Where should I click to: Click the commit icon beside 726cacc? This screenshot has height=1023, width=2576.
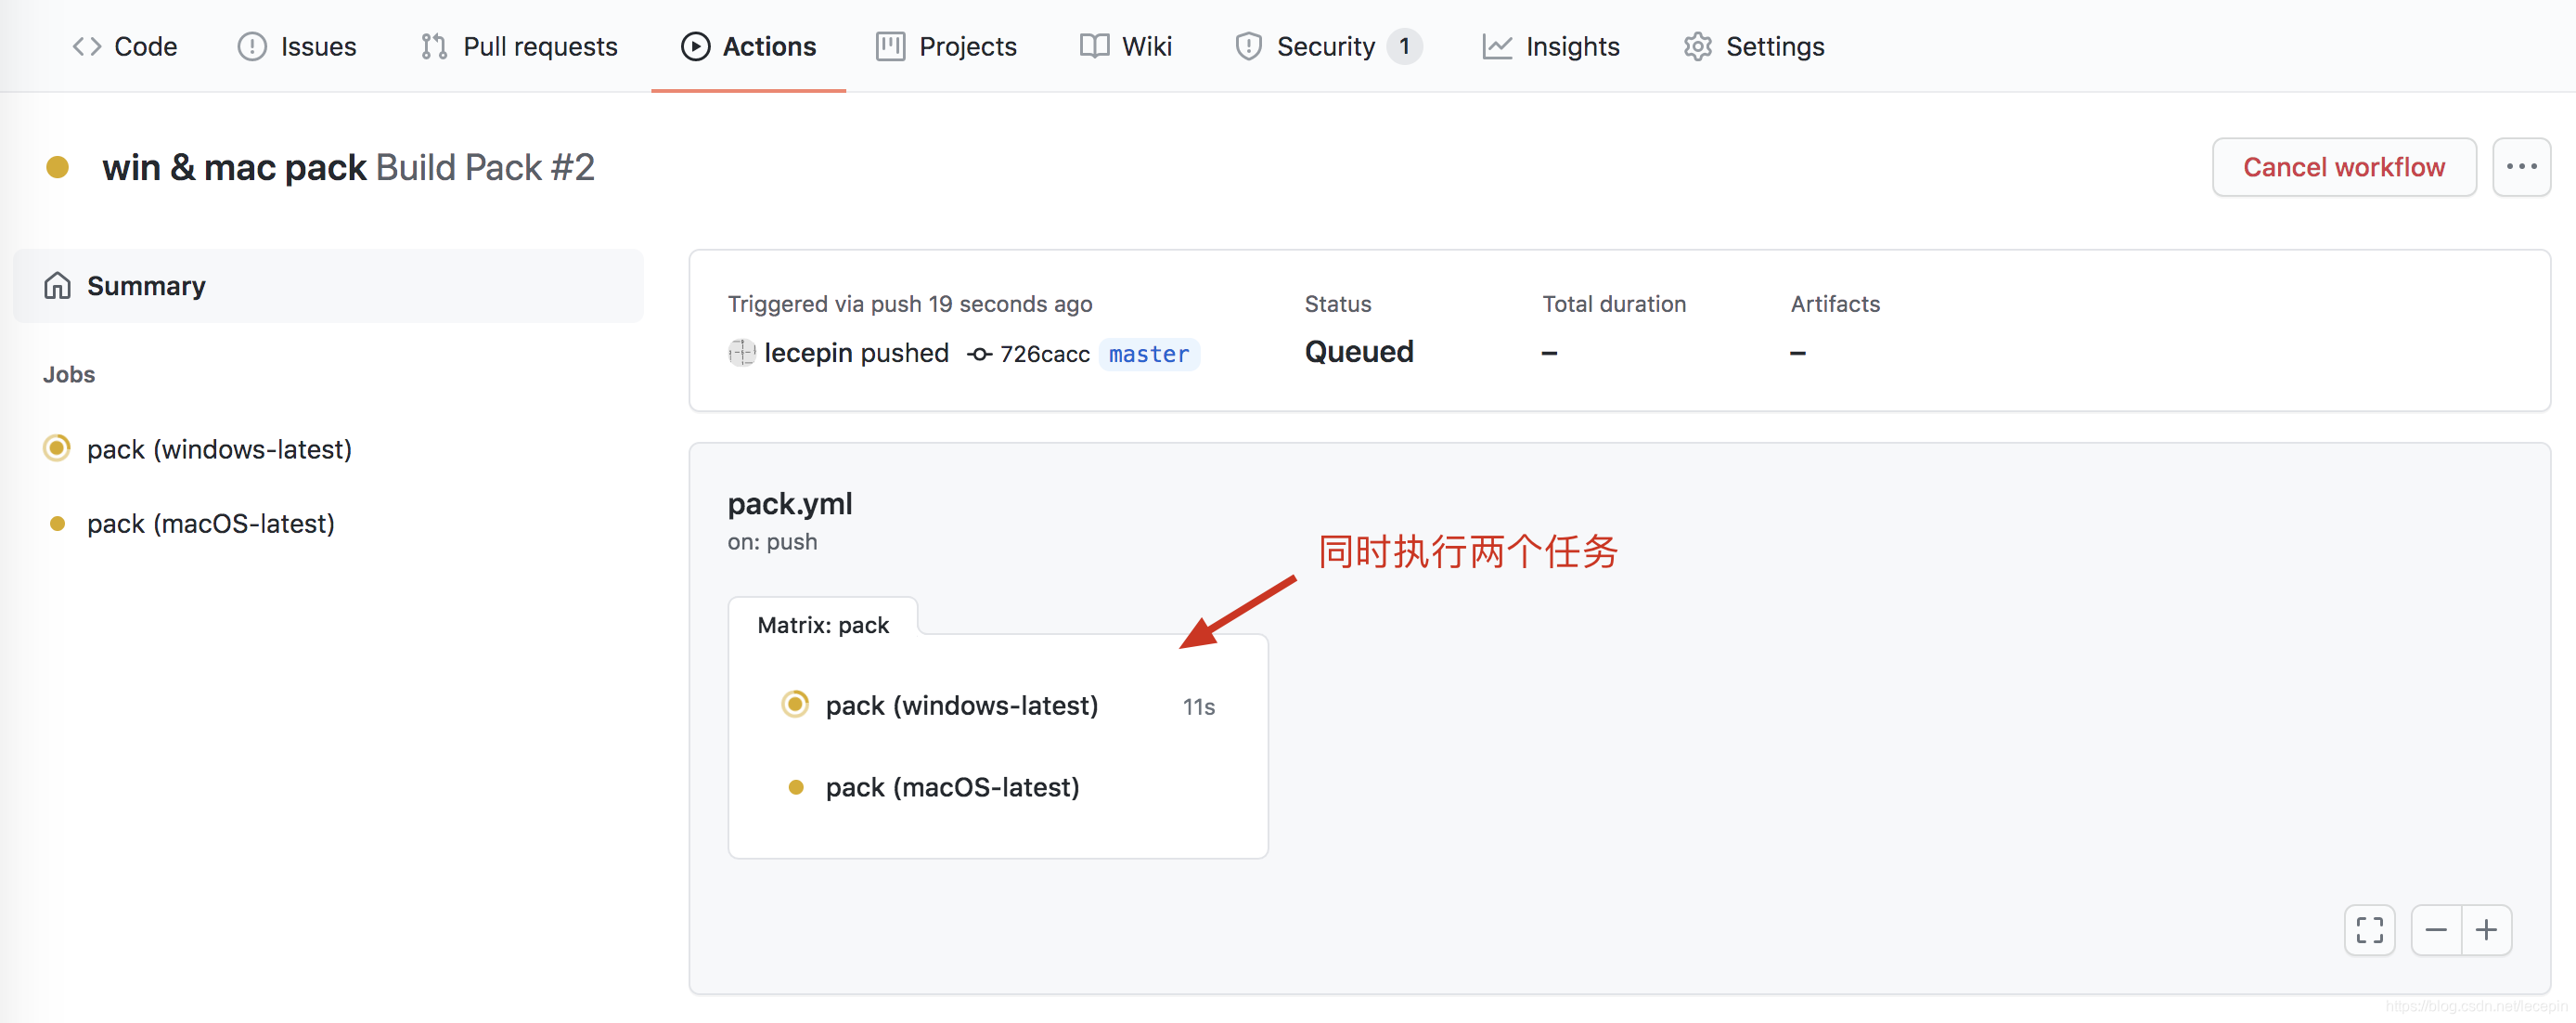979,354
